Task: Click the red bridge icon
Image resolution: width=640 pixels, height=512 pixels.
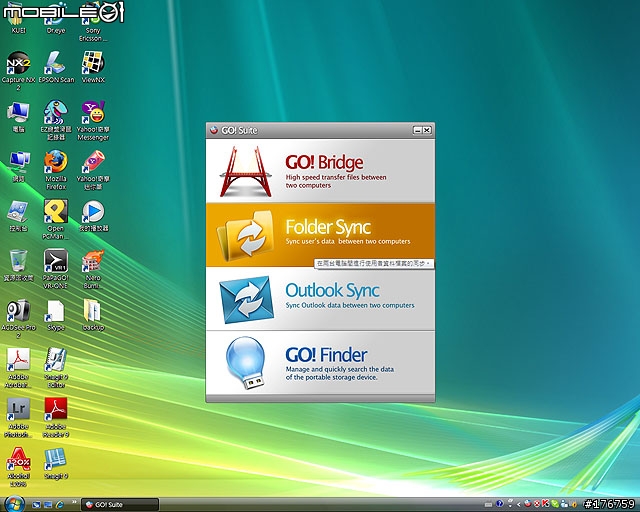Action: (245, 172)
